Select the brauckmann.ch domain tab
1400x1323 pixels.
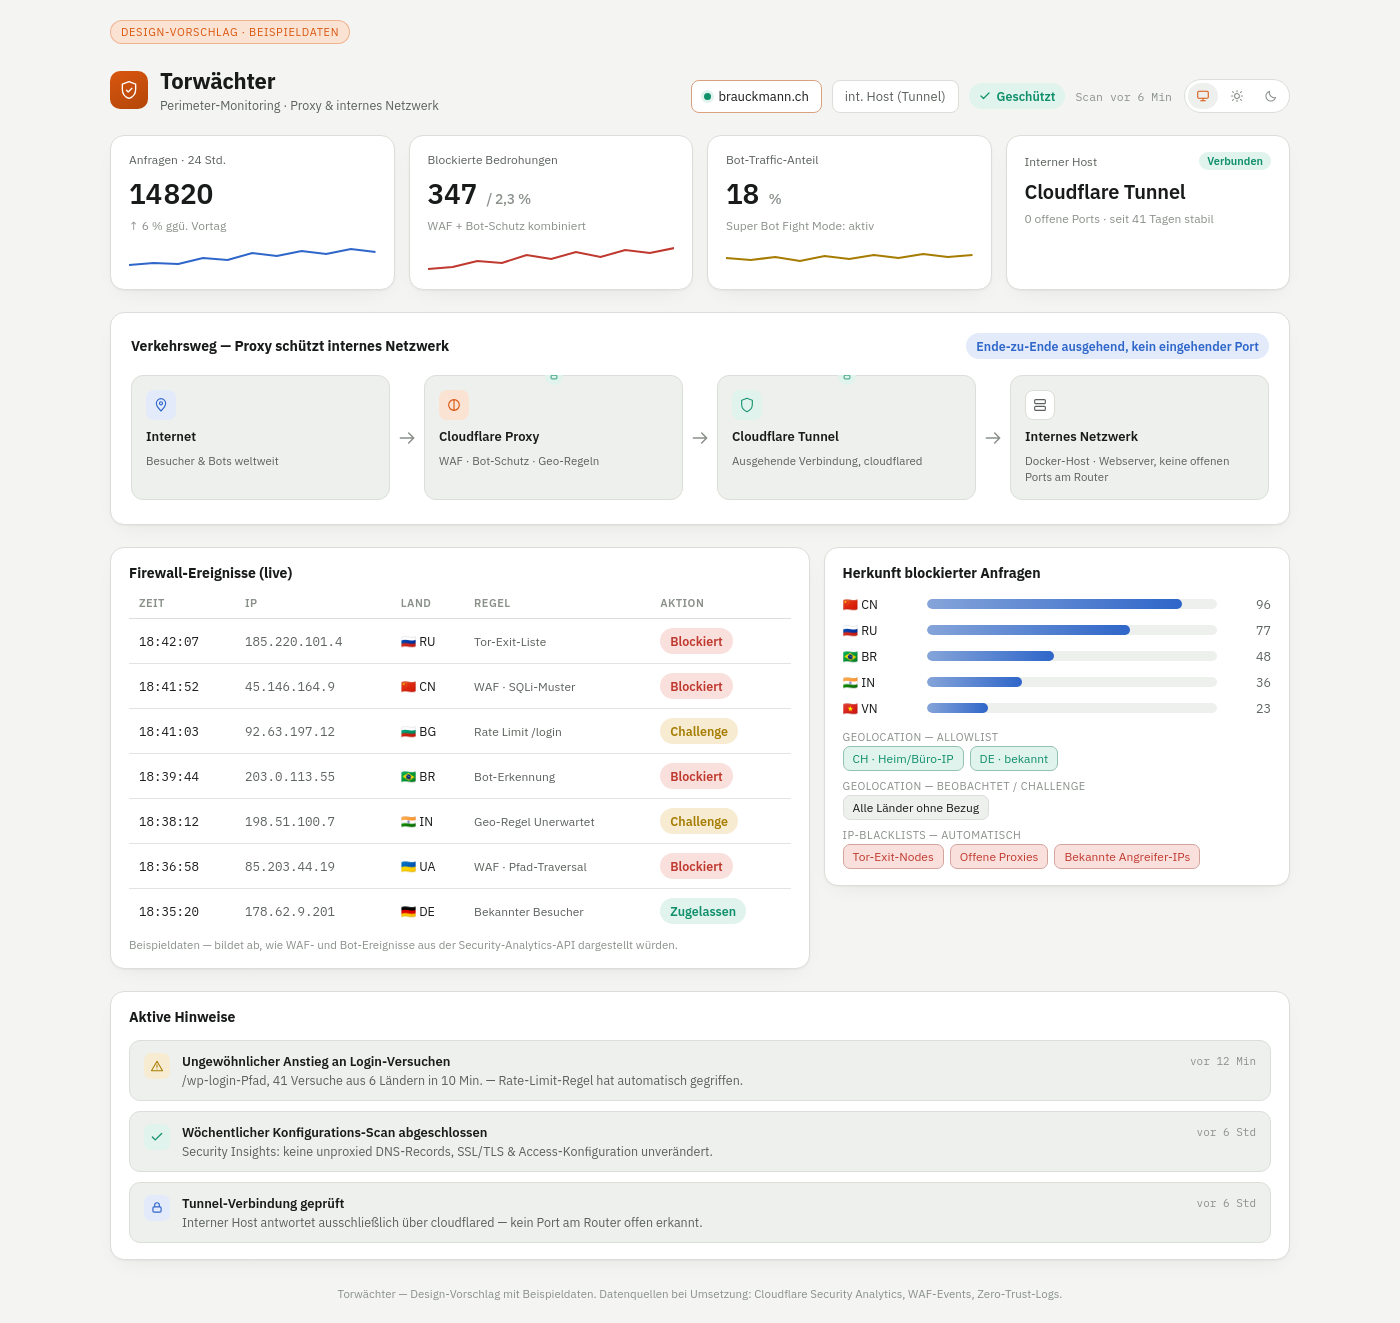click(x=756, y=96)
